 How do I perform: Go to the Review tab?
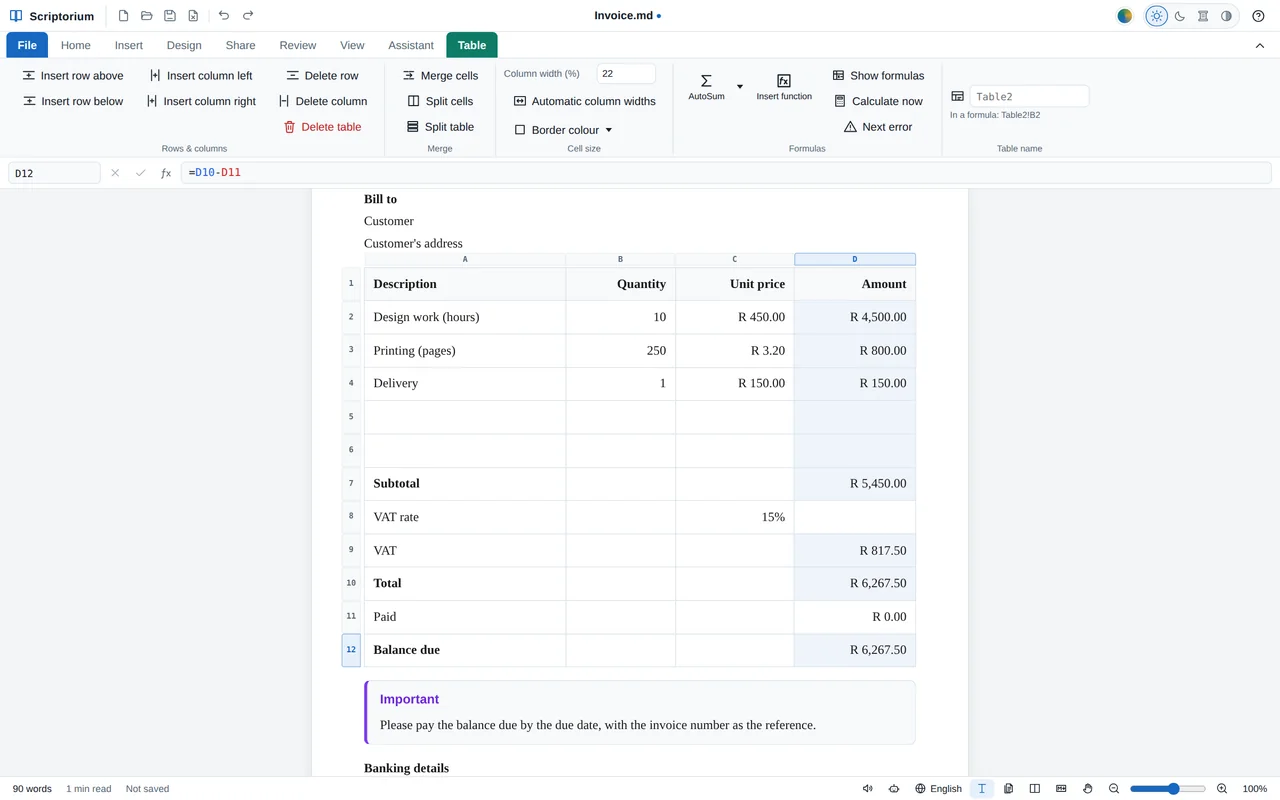(298, 45)
